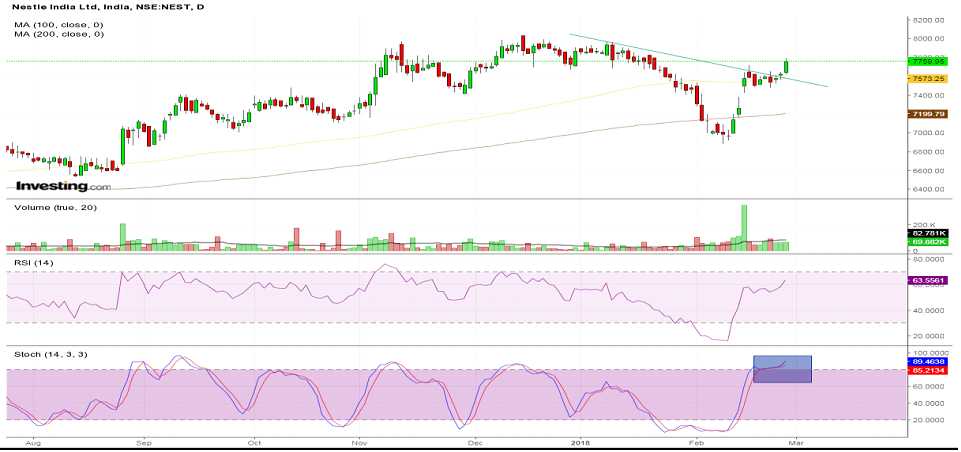
Task: Click the blue 89.4638 stochastic value tag
Action: click(928, 362)
